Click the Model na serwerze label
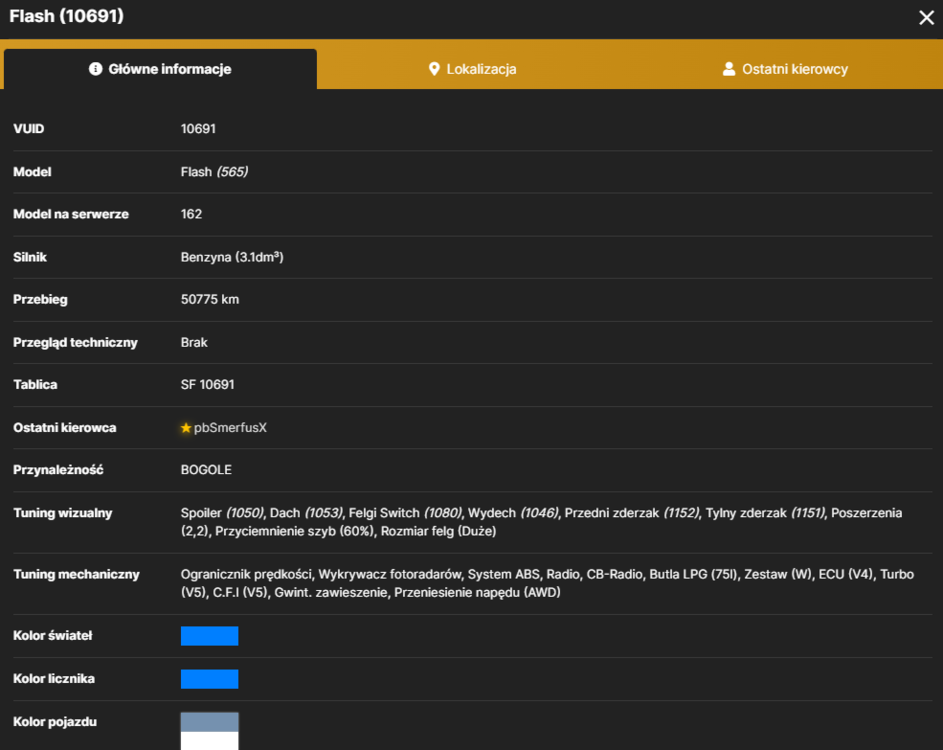 [71, 214]
